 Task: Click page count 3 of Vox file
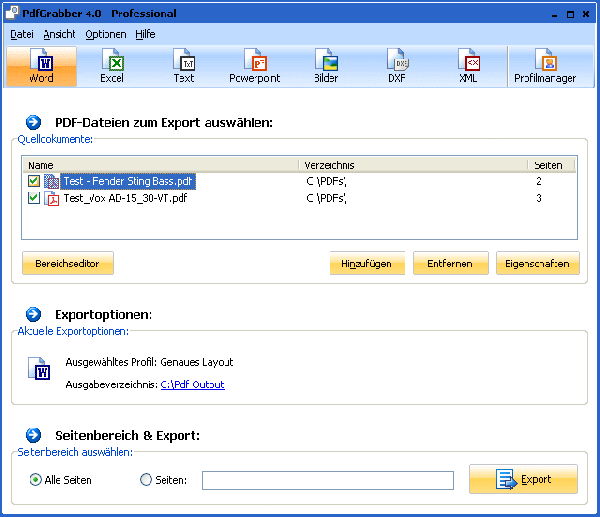(539, 198)
